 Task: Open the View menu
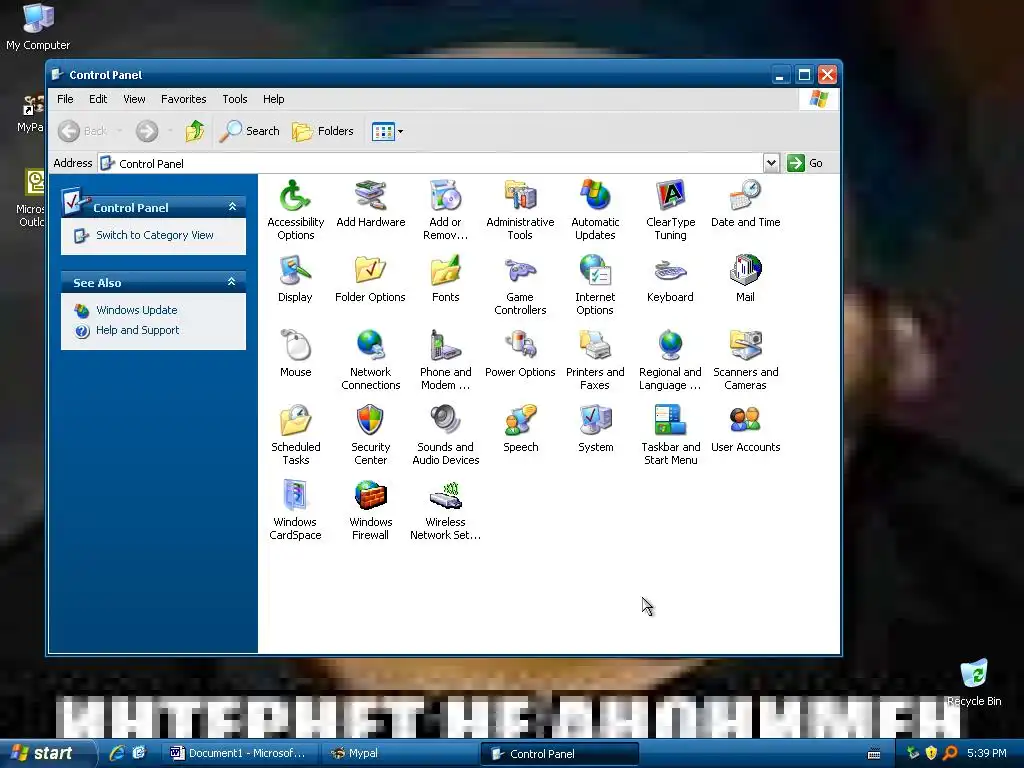[x=134, y=99]
